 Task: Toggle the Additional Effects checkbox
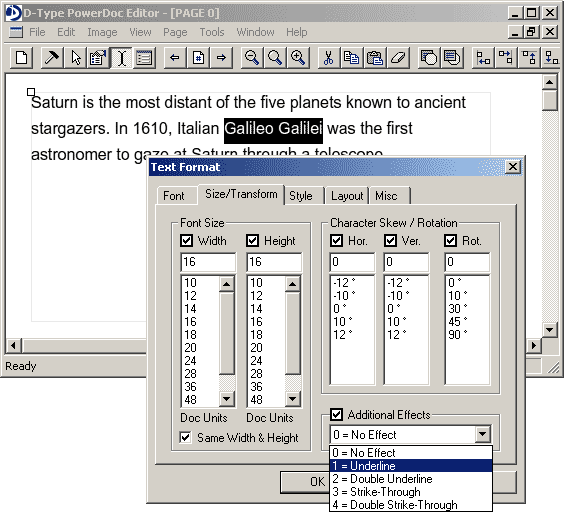[336, 414]
